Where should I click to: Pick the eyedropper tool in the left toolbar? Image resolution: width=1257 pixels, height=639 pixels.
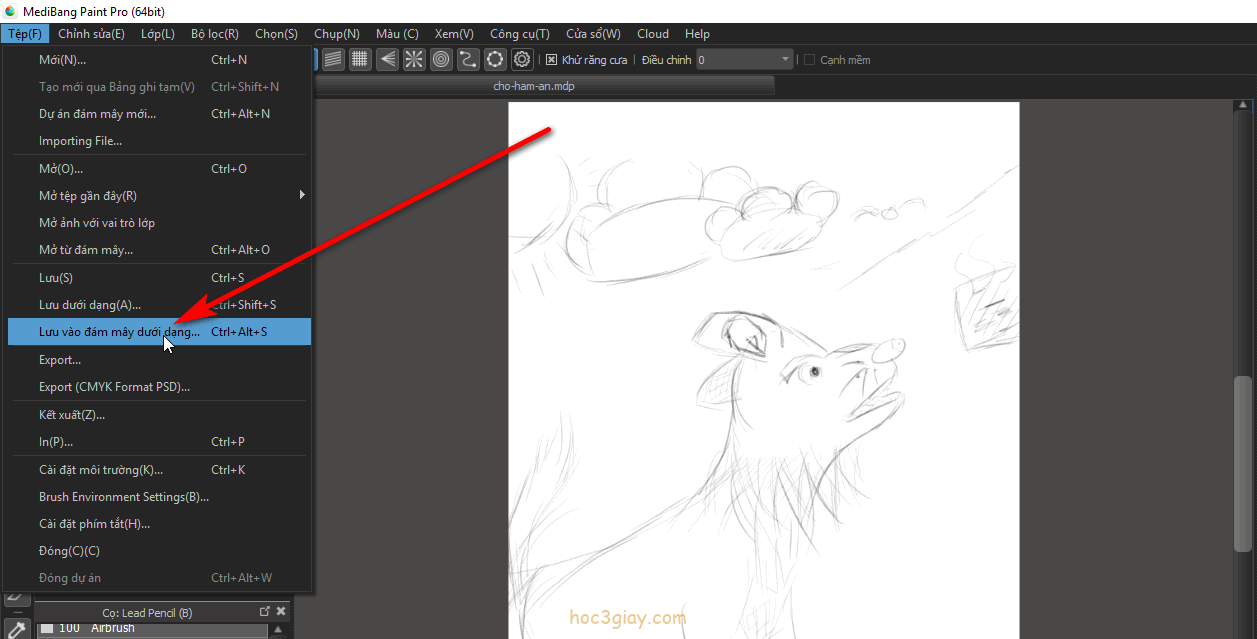(16, 629)
